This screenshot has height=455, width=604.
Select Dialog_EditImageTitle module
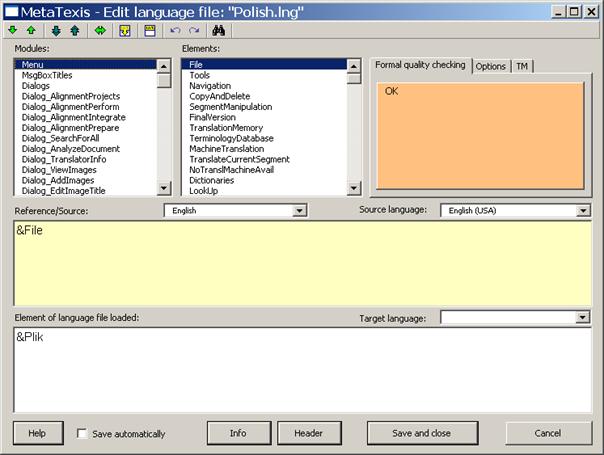coord(86,190)
